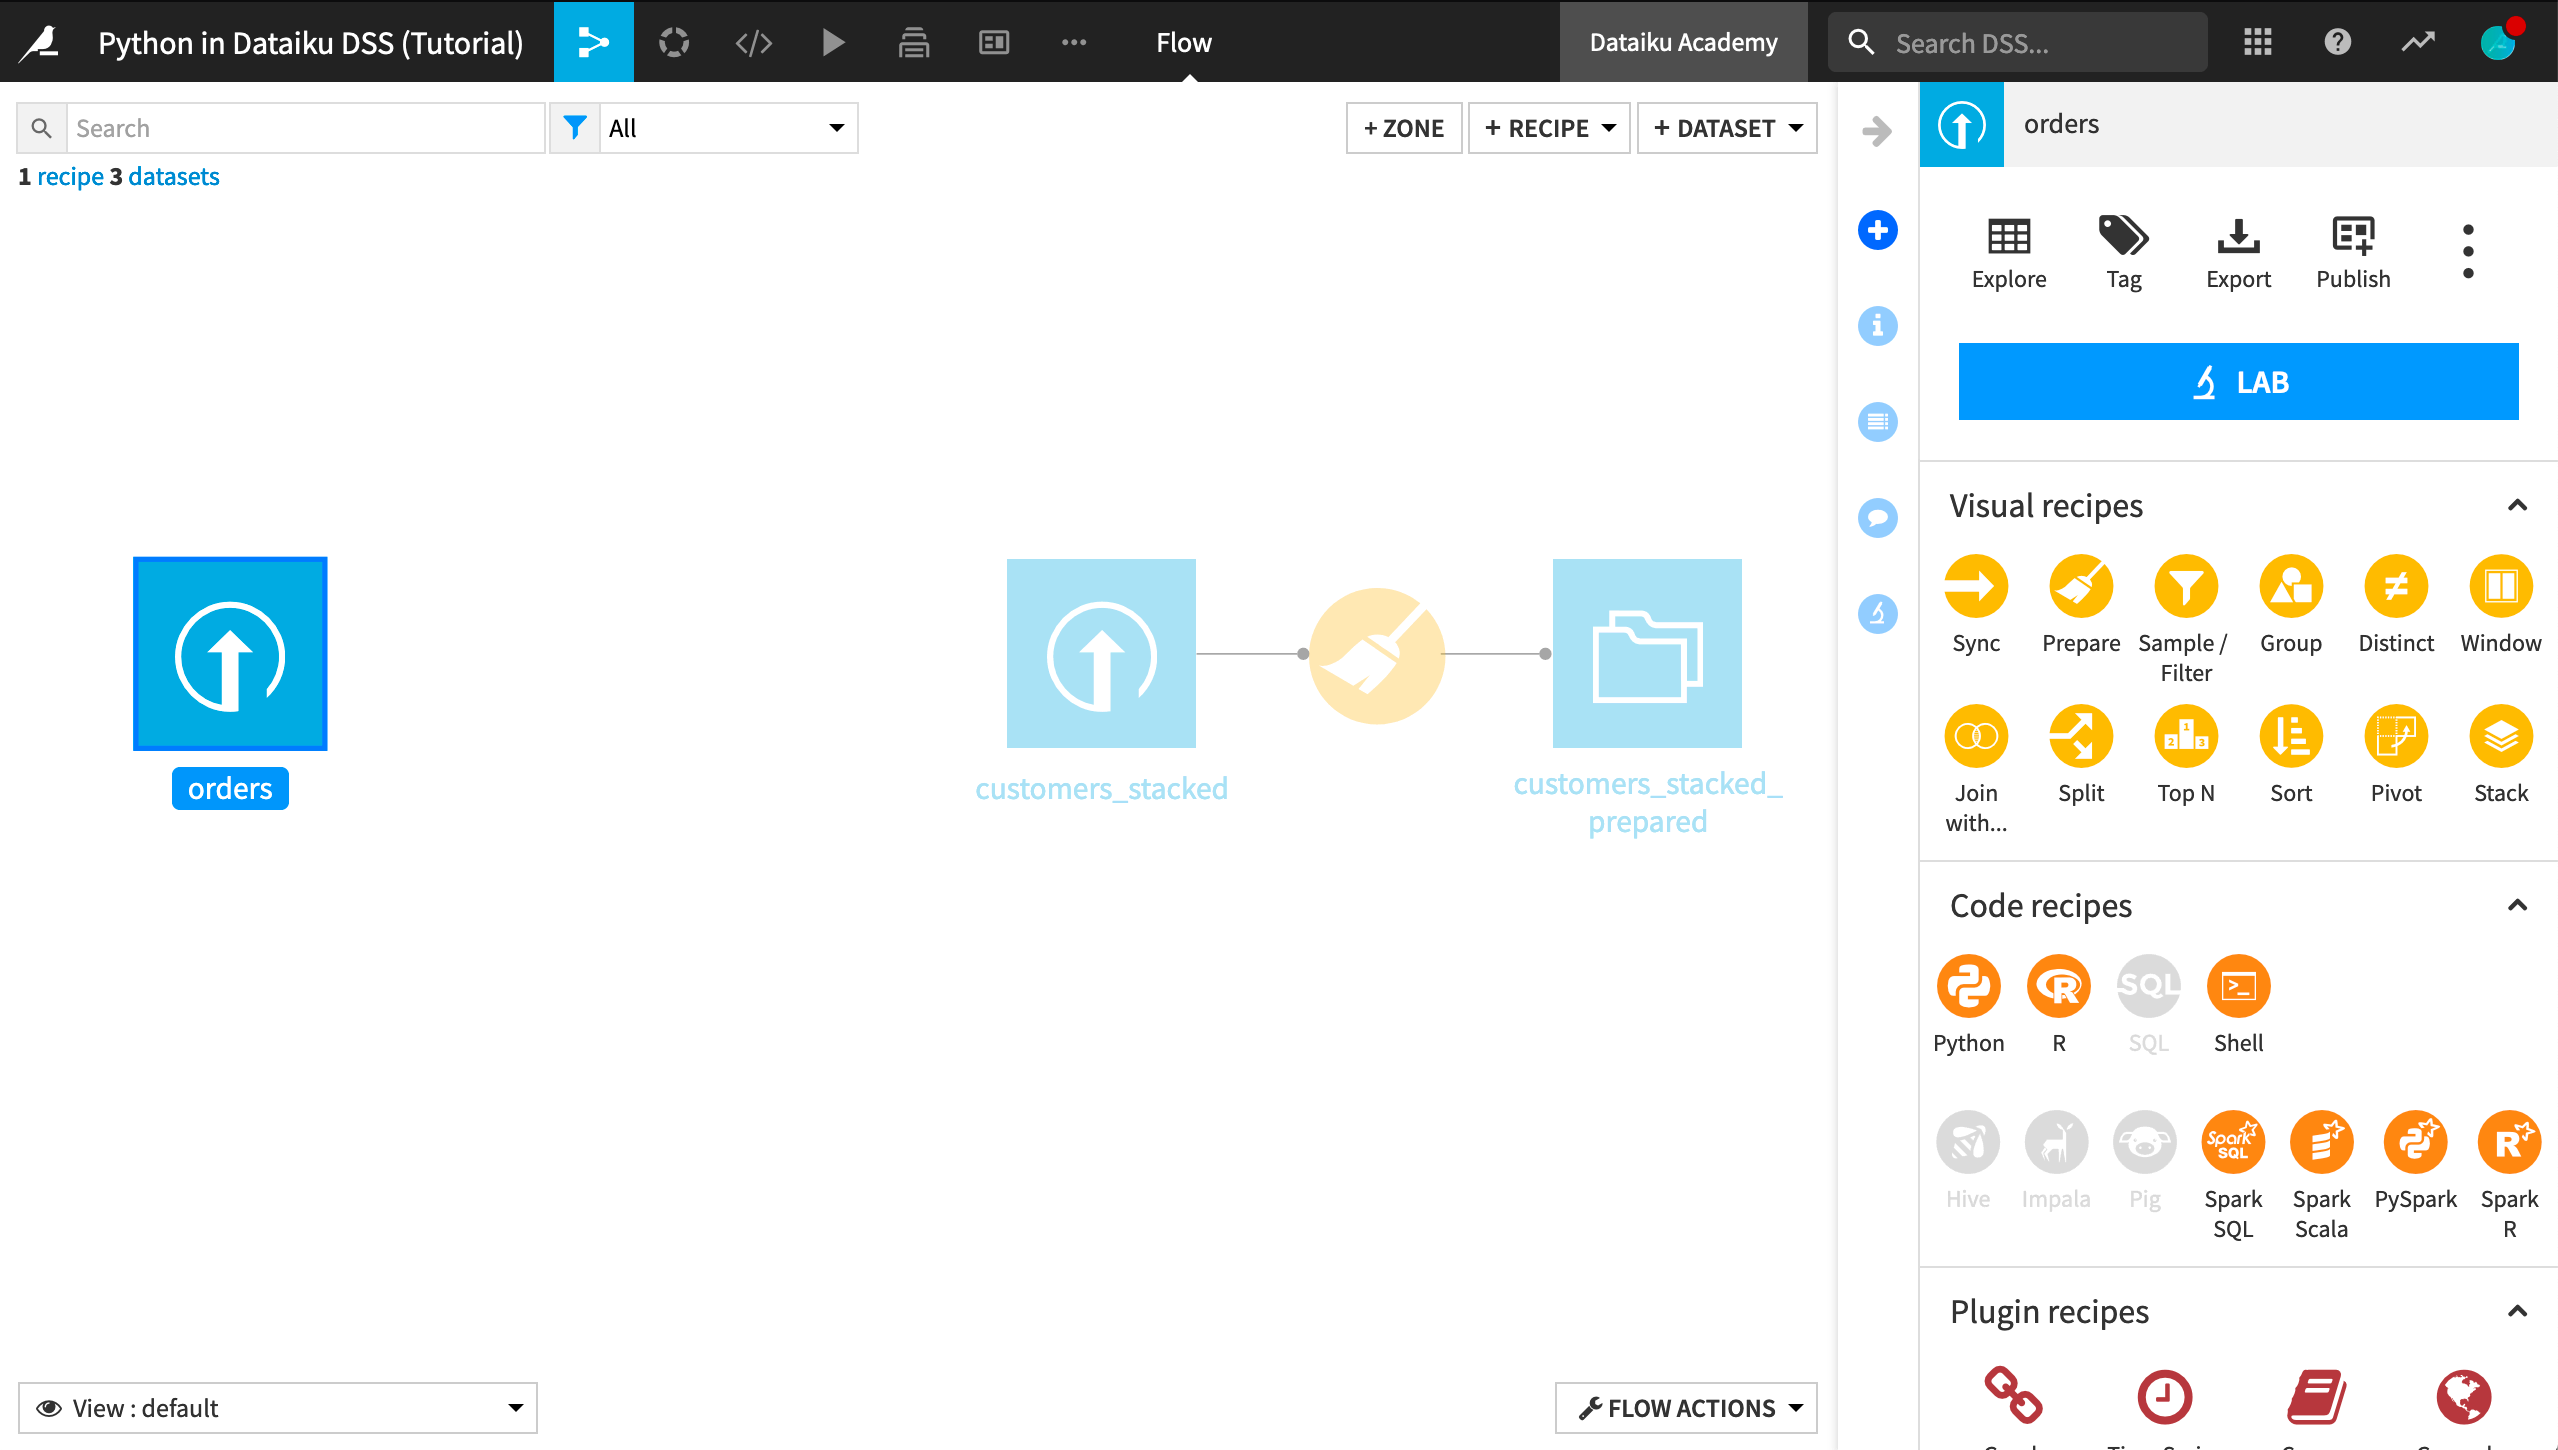Select the DATASET menu to add dataset
The width and height of the screenshot is (2558, 1450).
pyautogui.click(x=1729, y=127)
